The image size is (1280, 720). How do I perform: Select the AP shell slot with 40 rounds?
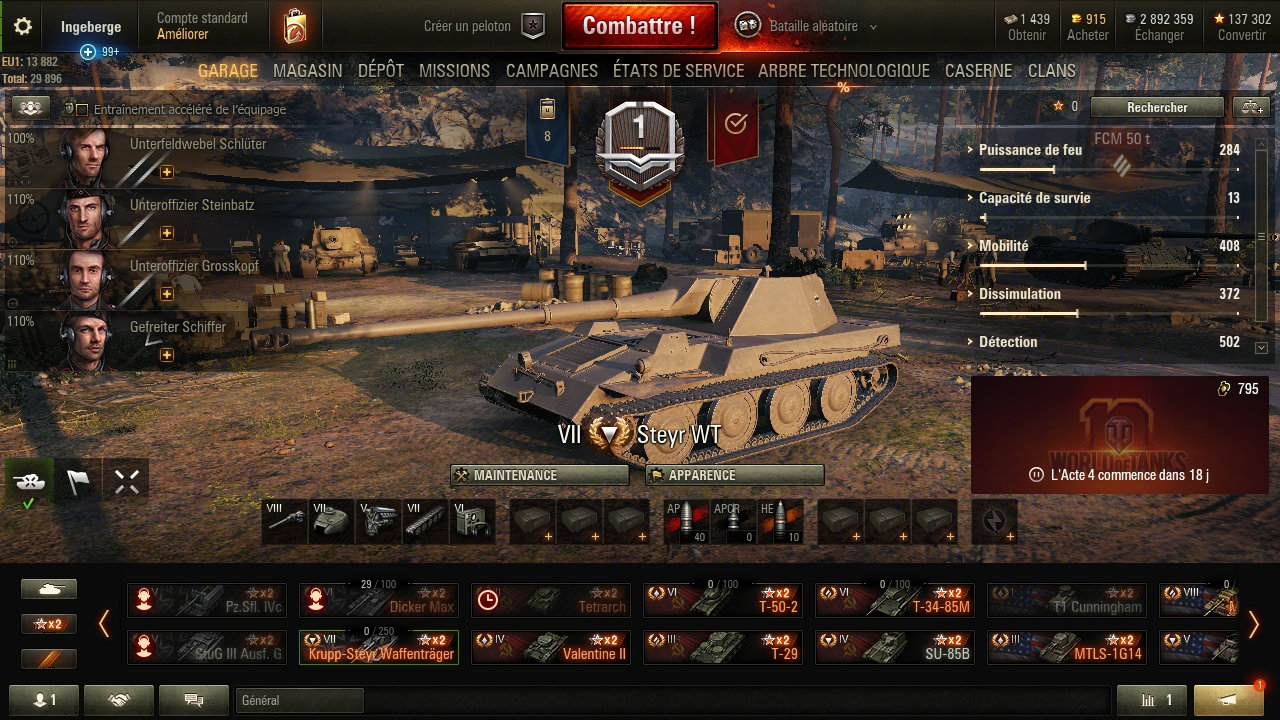pyautogui.click(x=685, y=522)
